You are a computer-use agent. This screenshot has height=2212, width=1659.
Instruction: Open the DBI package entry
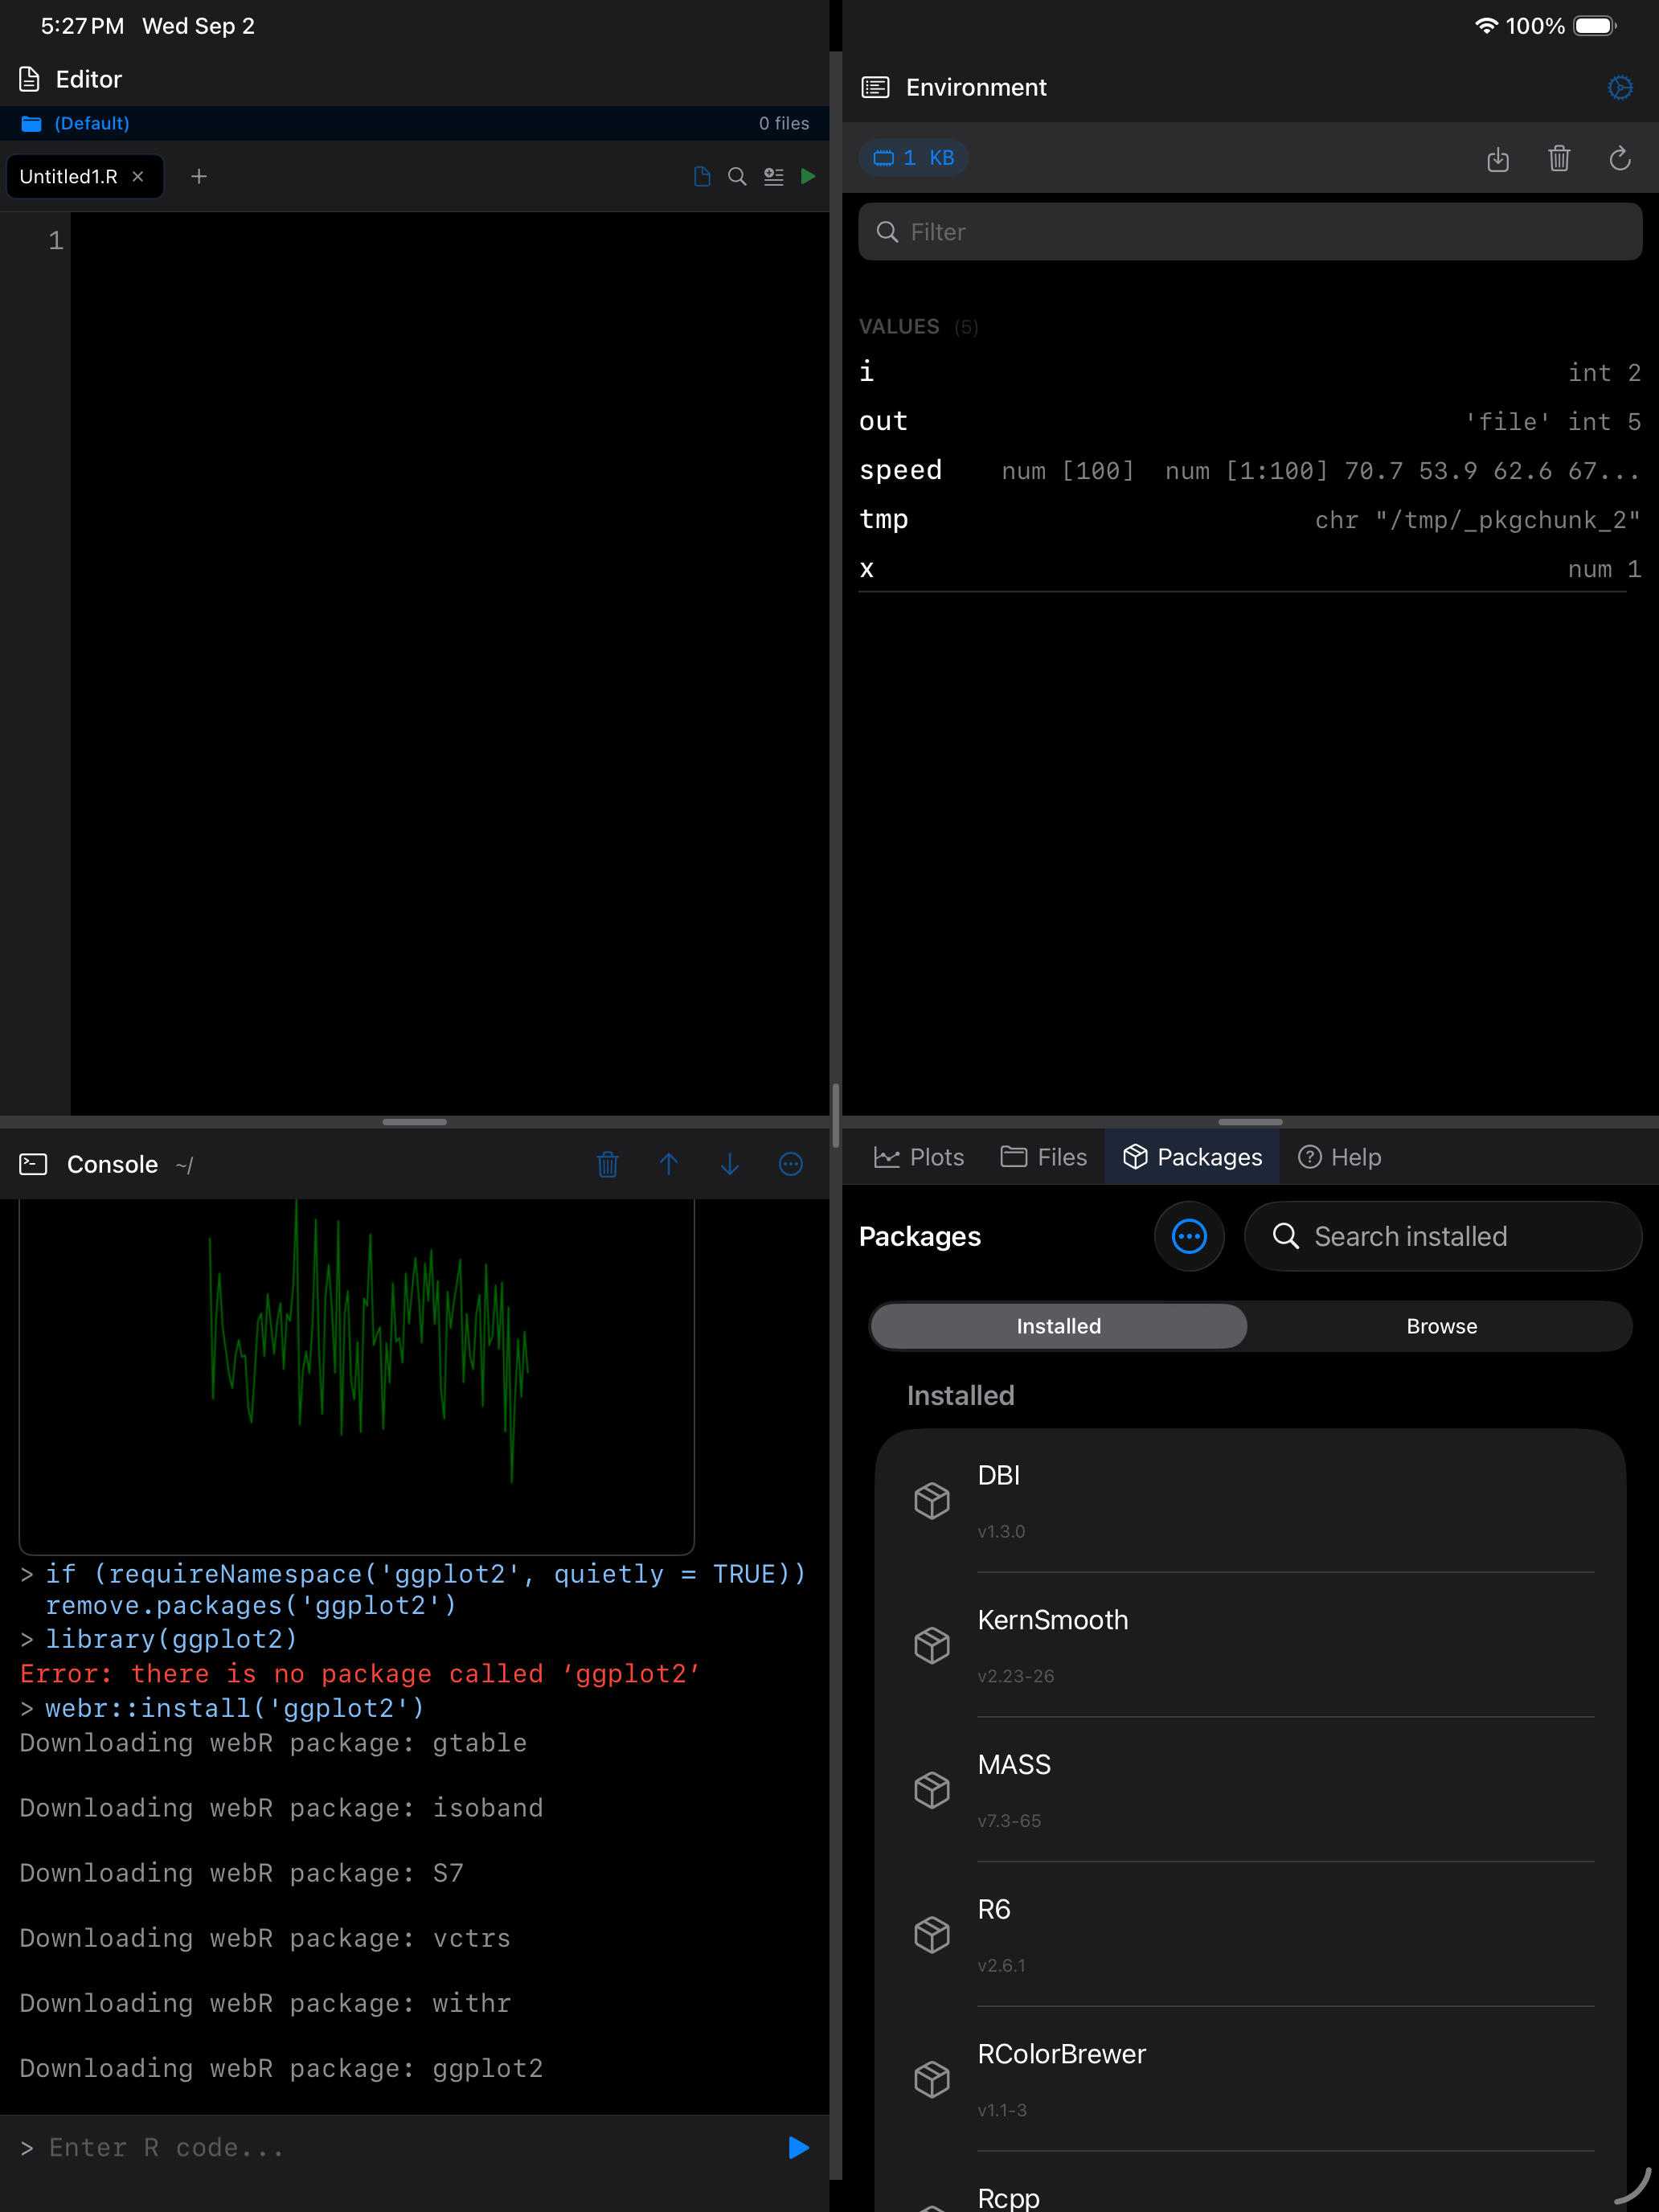point(1250,1501)
